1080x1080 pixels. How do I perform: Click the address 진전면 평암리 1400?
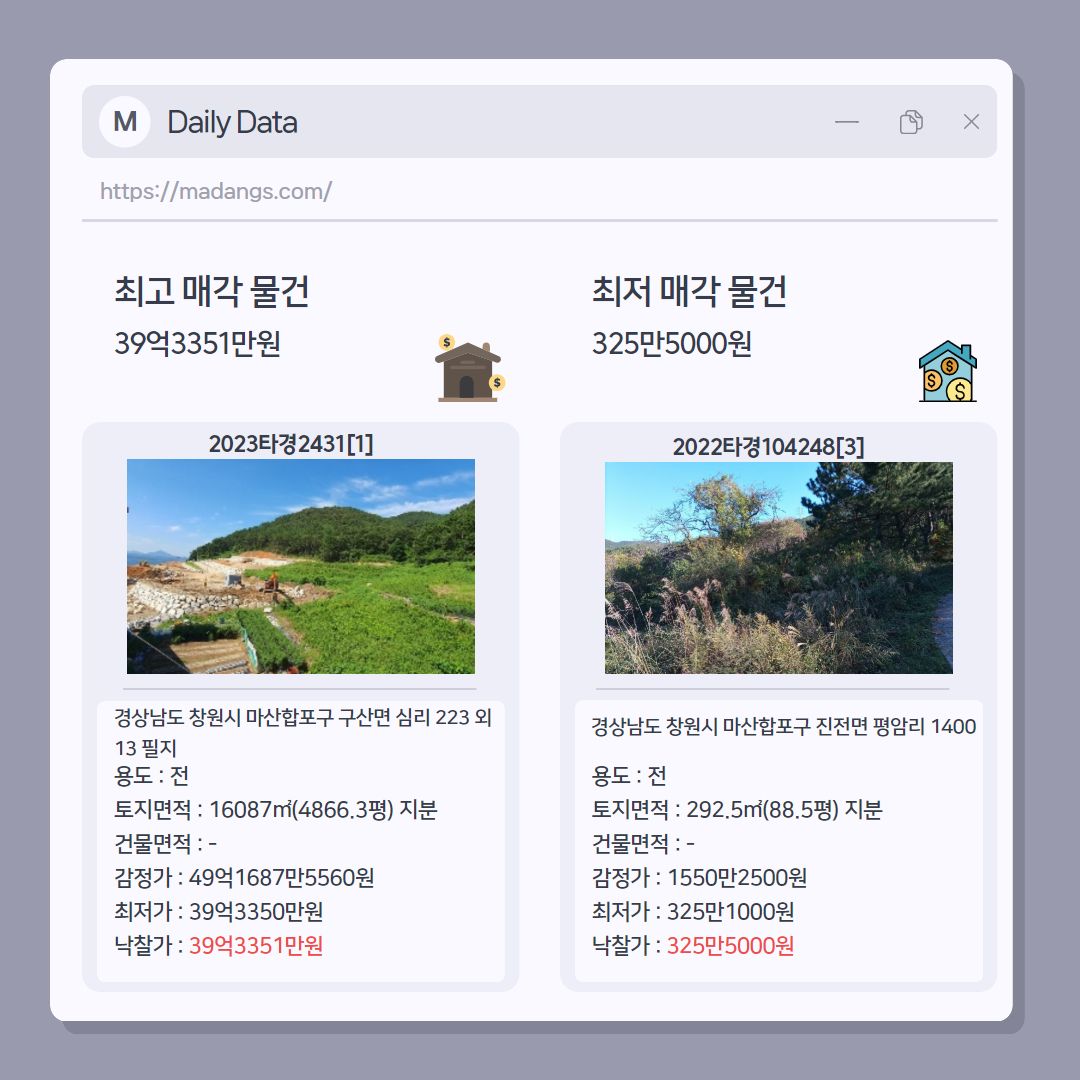click(784, 726)
